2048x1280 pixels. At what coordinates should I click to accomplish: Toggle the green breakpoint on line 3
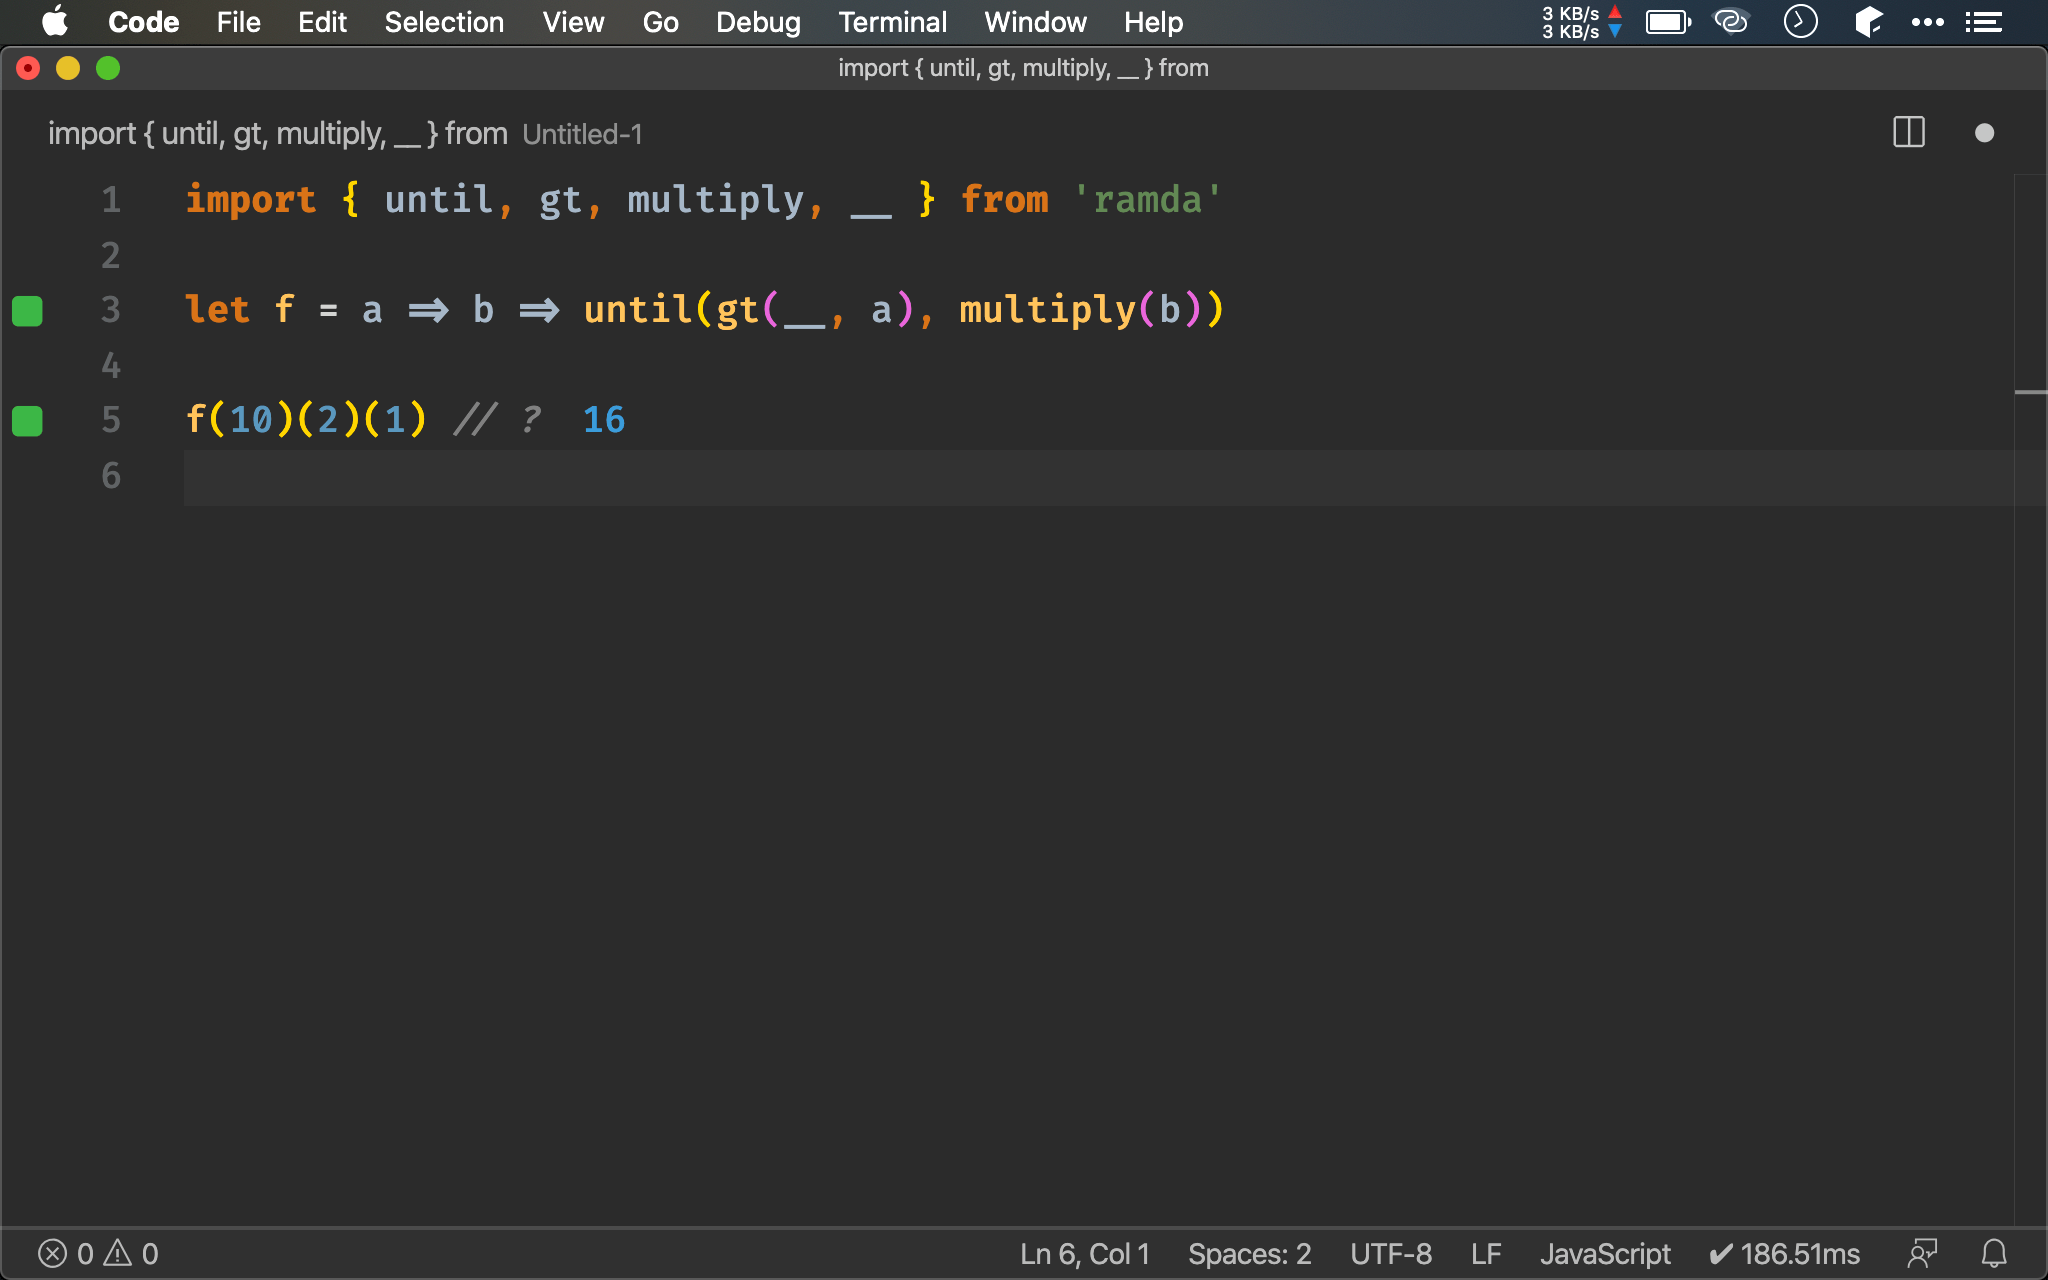pyautogui.click(x=27, y=310)
